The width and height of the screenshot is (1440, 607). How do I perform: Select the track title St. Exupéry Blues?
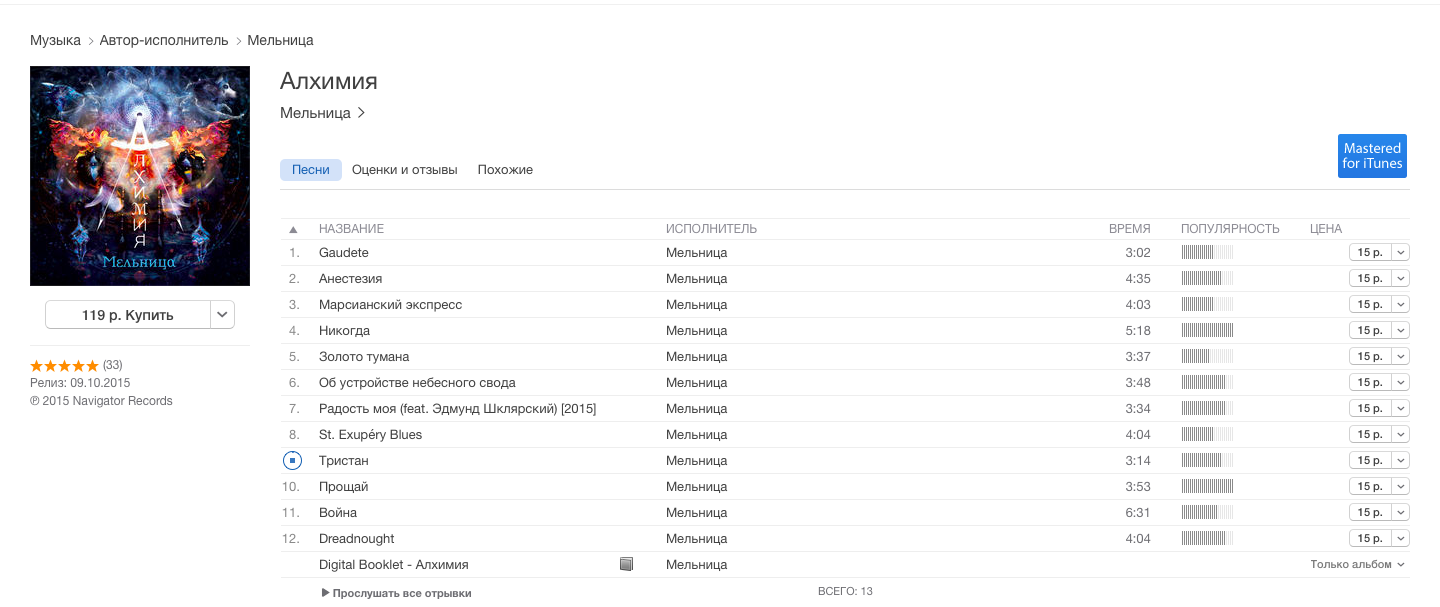(x=370, y=434)
